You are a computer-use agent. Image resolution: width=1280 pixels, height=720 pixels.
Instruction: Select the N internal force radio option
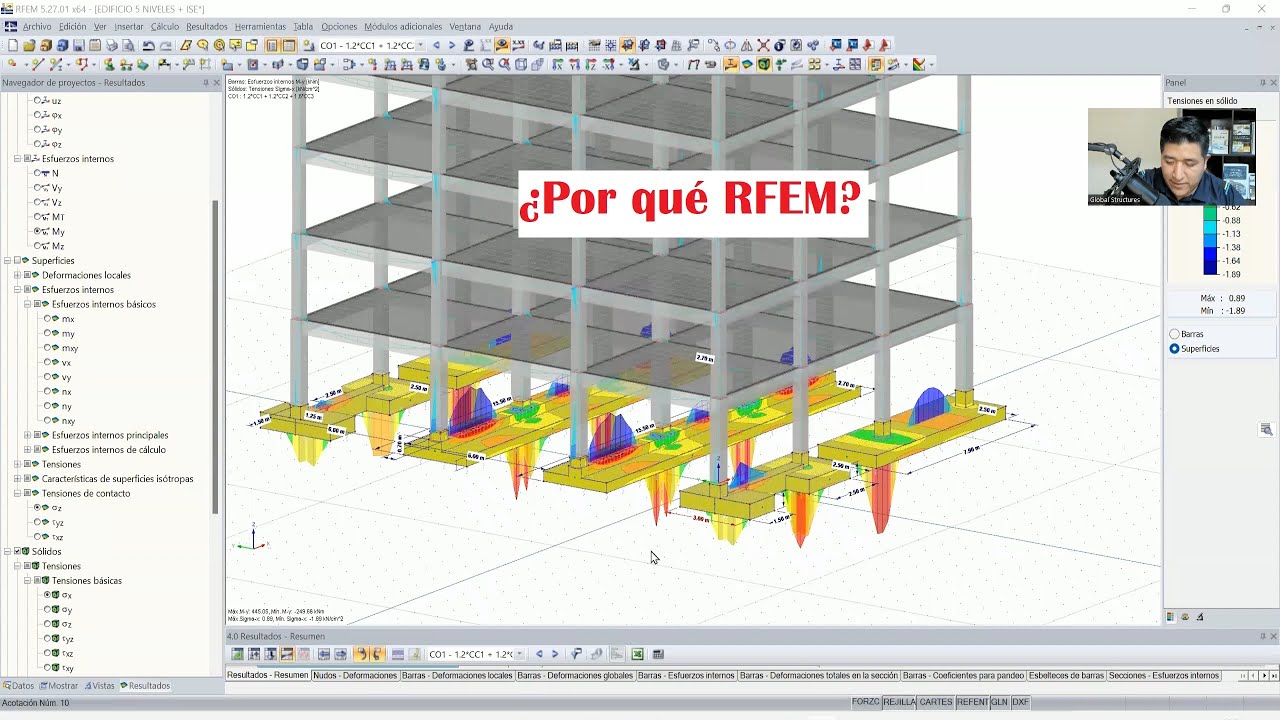pos(38,173)
